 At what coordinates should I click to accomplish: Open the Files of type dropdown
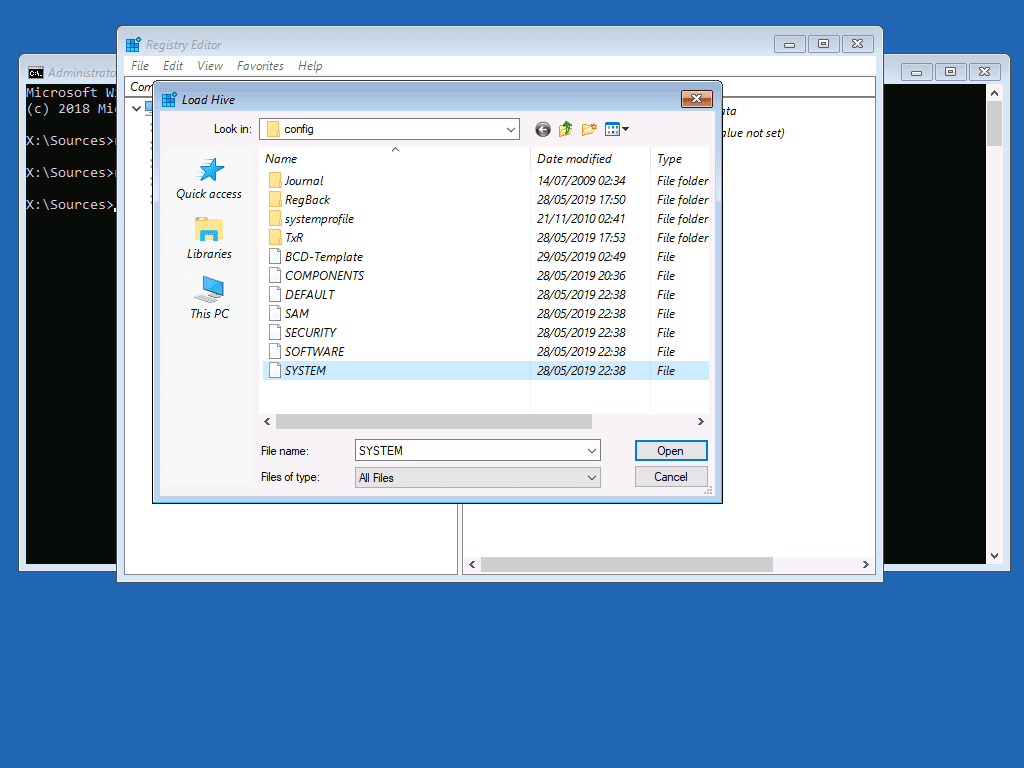592,477
